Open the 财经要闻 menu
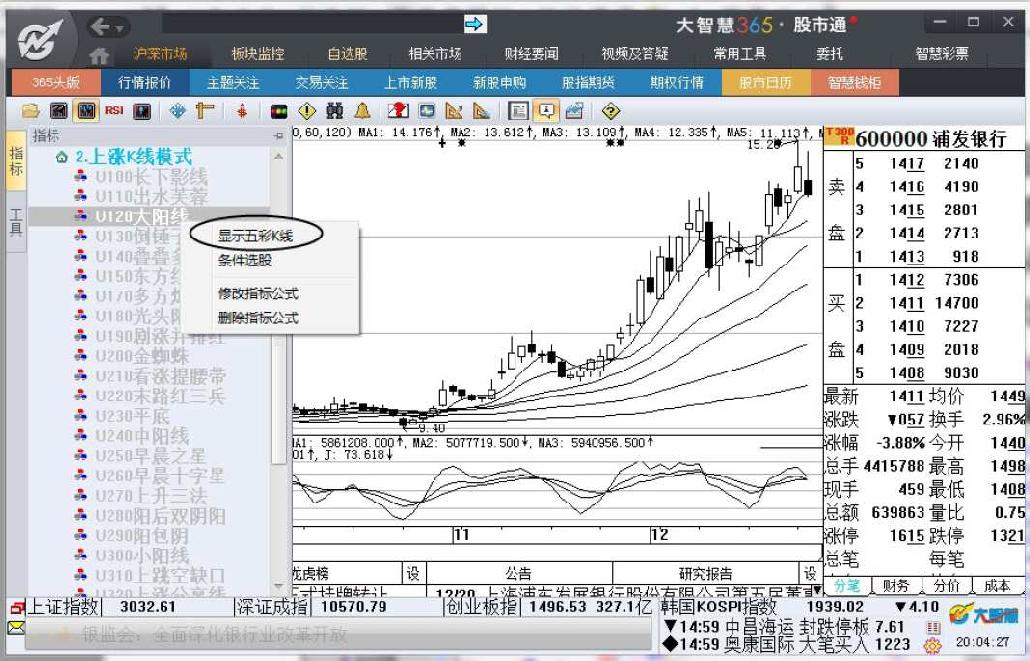The width and height of the screenshot is (1030, 661). click(x=531, y=54)
